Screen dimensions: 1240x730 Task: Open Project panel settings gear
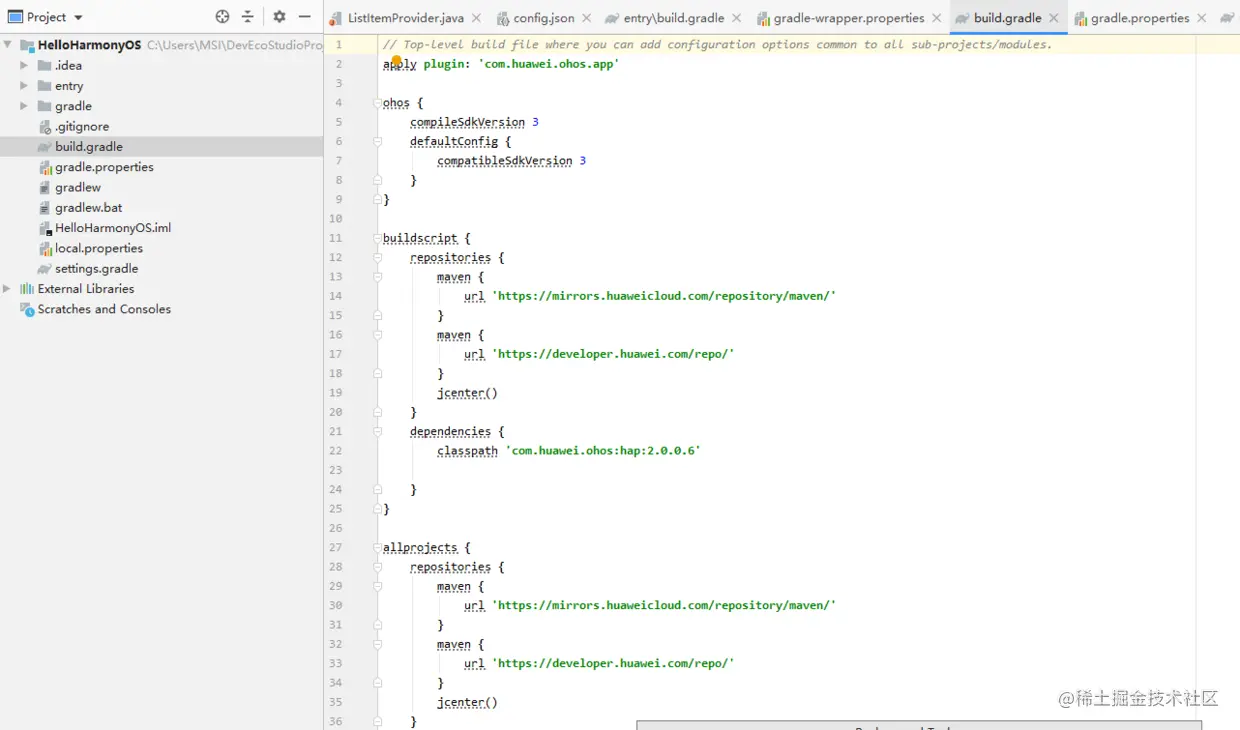[279, 17]
